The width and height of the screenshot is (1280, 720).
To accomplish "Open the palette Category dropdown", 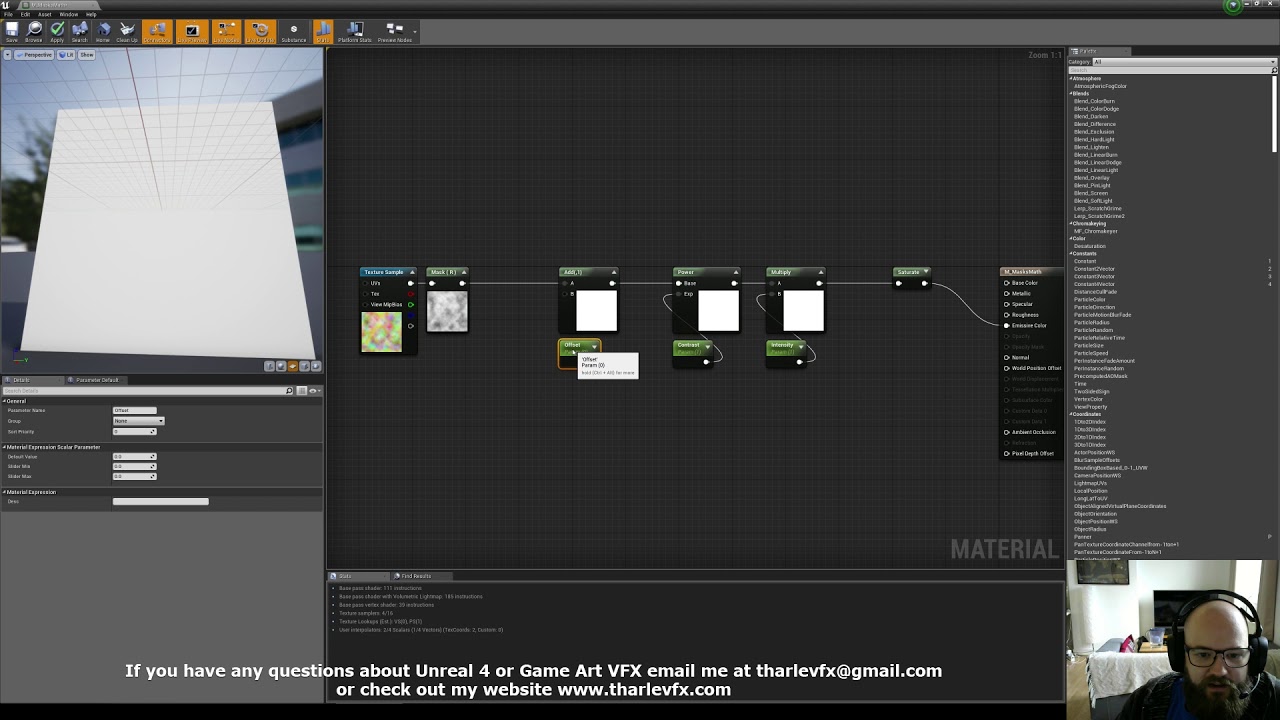I will pos(1185,62).
